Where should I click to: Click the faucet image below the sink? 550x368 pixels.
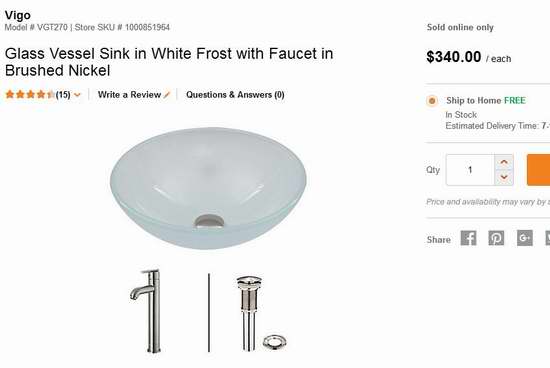[147, 311]
